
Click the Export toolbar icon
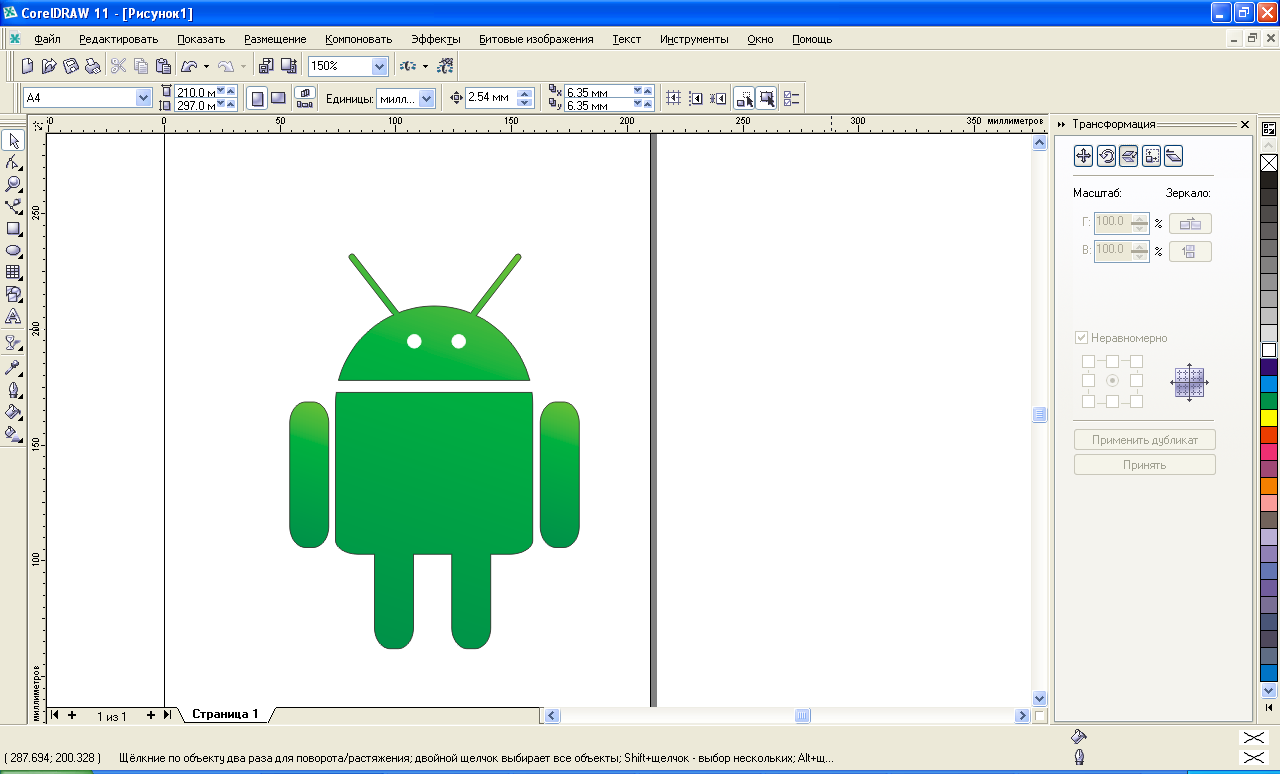pyautogui.click(x=288, y=66)
